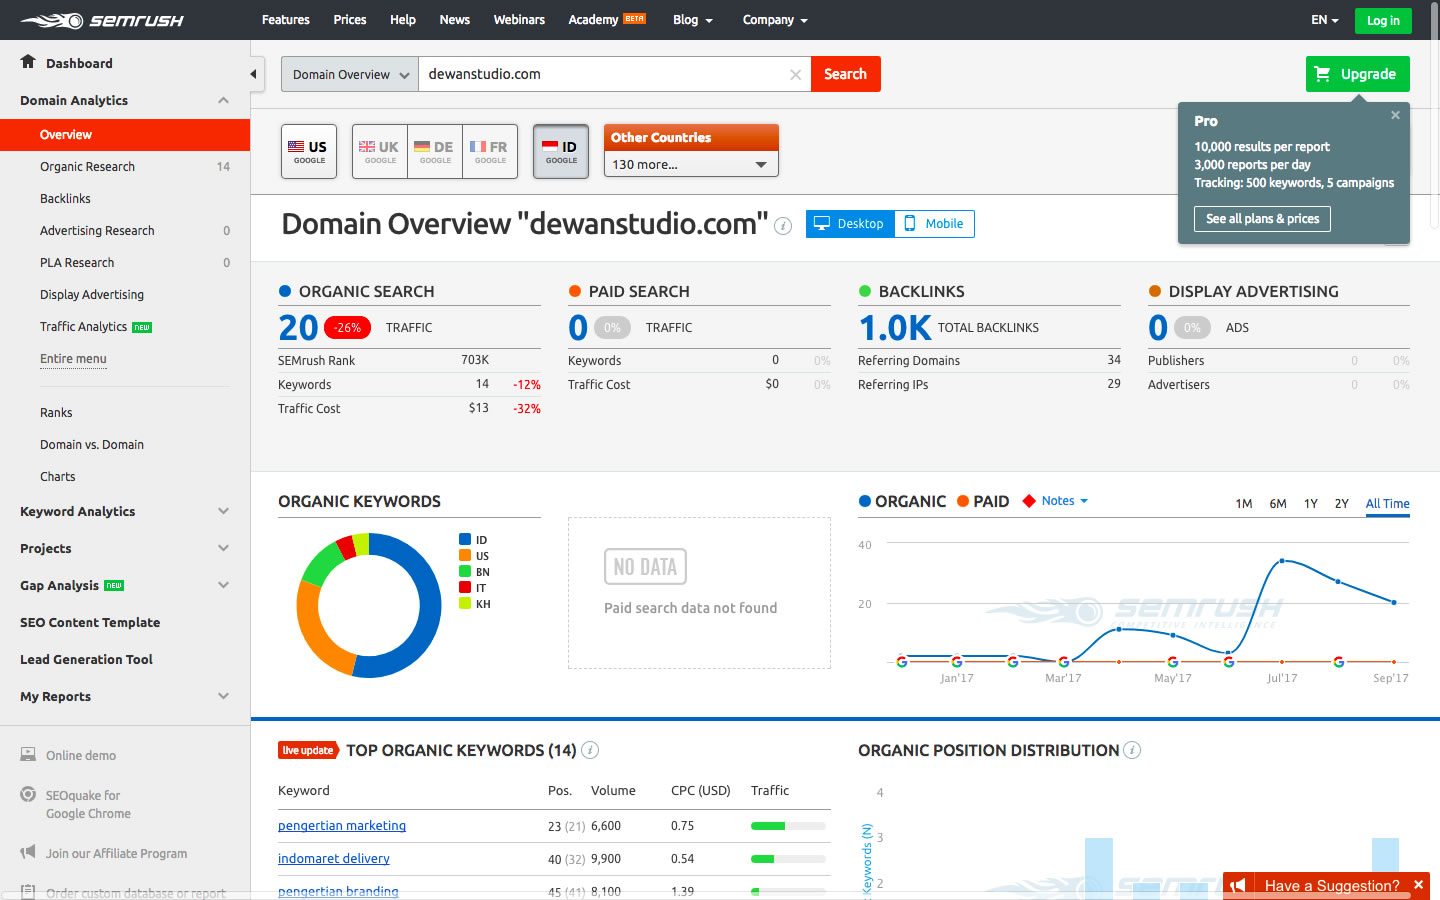
Task: Click info icon beside Domain Overview title
Action: coord(784,226)
